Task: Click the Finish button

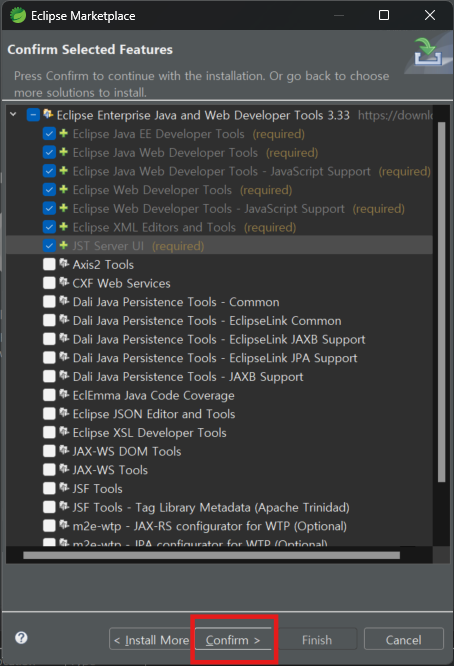Action: tap(317, 639)
